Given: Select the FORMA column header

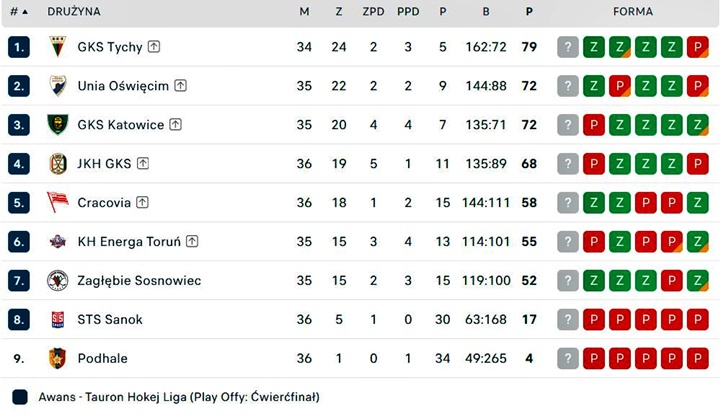Looking at the screenshot, I should point(633,11).
